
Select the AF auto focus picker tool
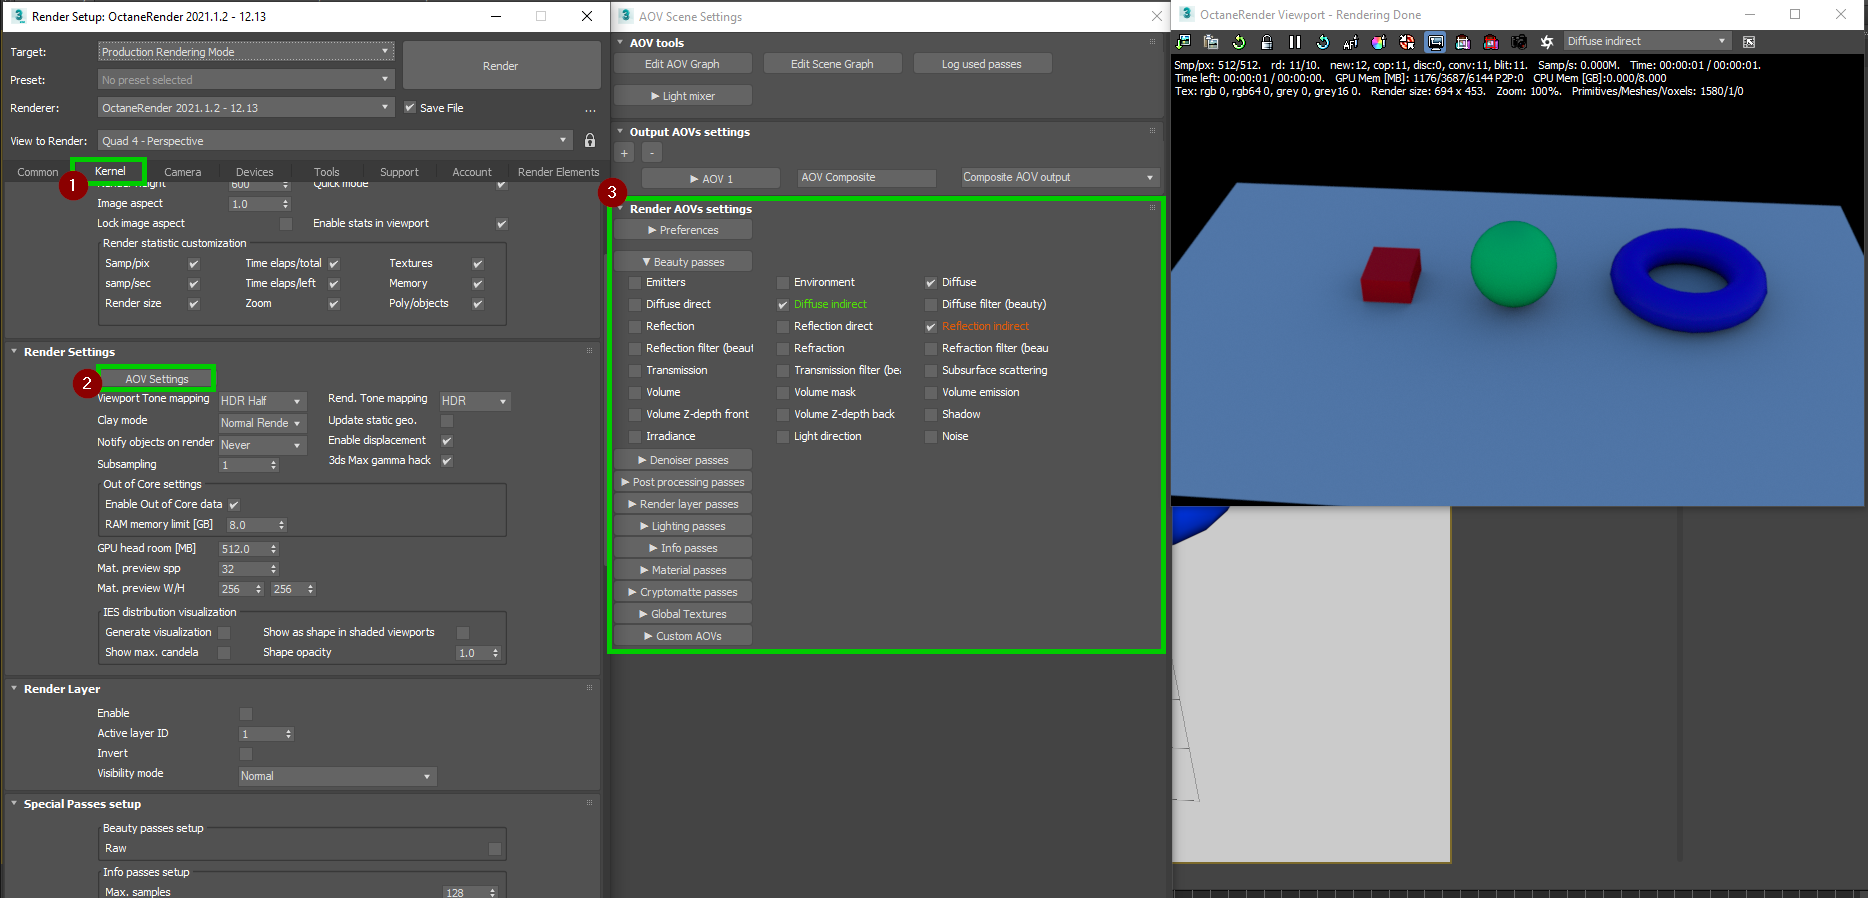(x=1351, y=42)
